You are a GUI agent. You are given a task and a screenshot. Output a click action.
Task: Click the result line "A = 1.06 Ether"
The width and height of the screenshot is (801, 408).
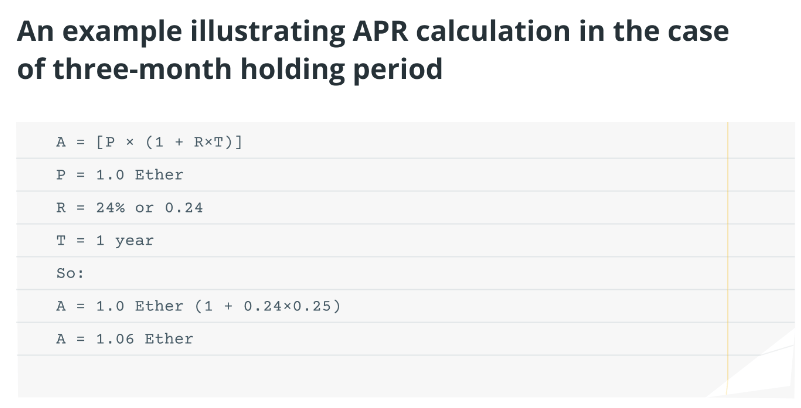click(x=125, y=339)
